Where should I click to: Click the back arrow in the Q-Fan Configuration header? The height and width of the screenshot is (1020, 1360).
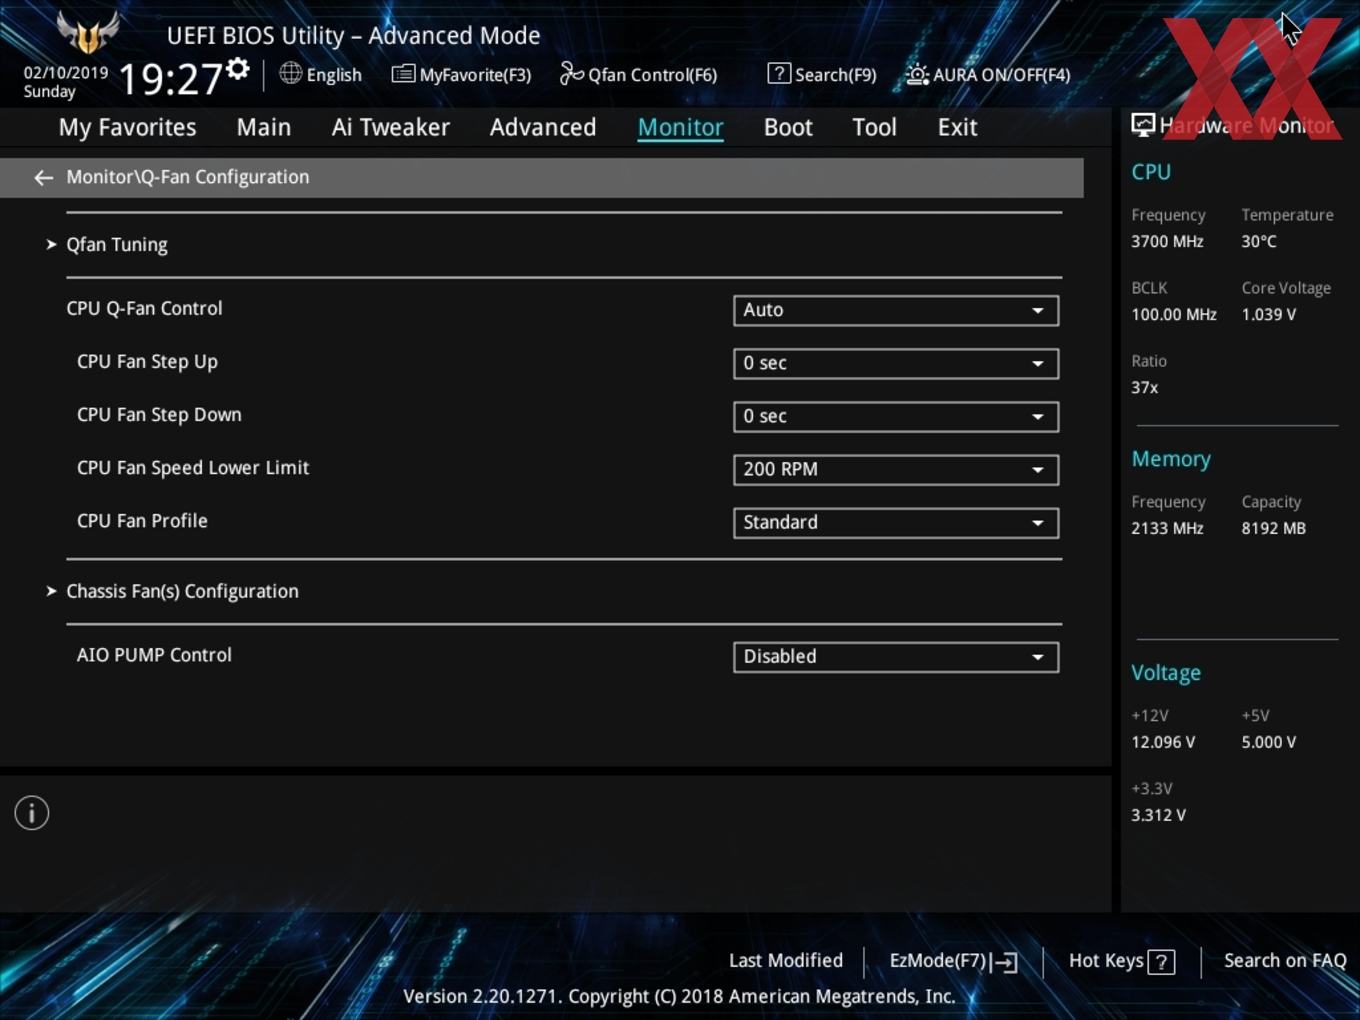point(43,178)
